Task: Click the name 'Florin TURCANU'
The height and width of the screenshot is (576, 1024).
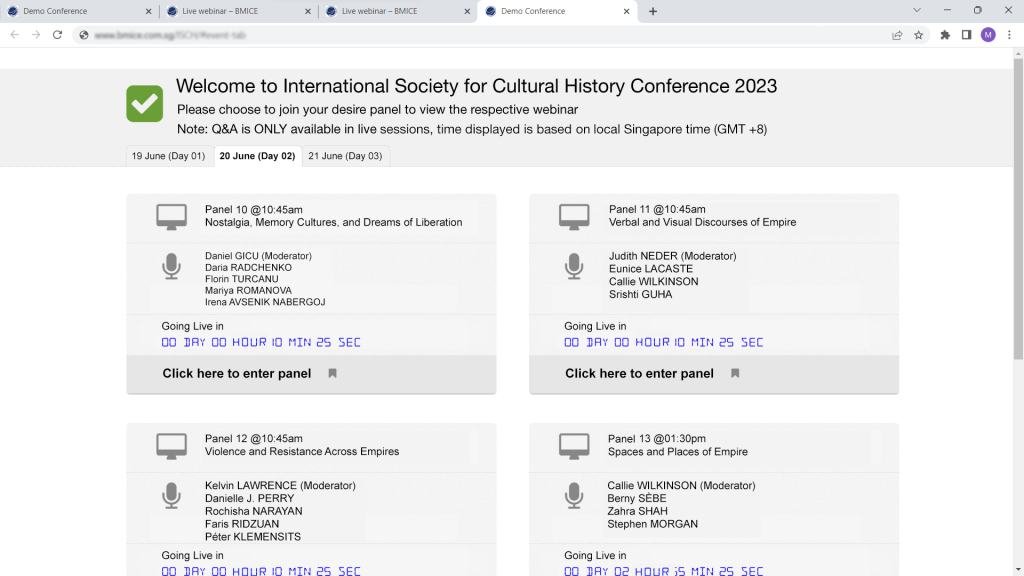Action: tap(242, 279)
